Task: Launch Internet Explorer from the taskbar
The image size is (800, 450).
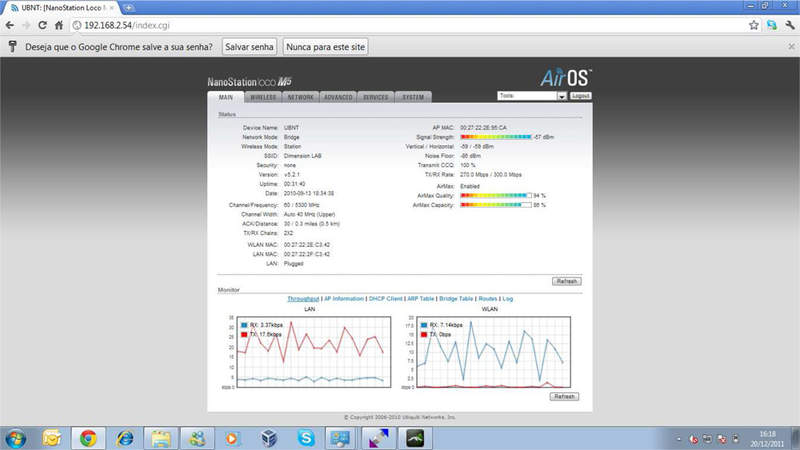Action: [x=124, y=438]
